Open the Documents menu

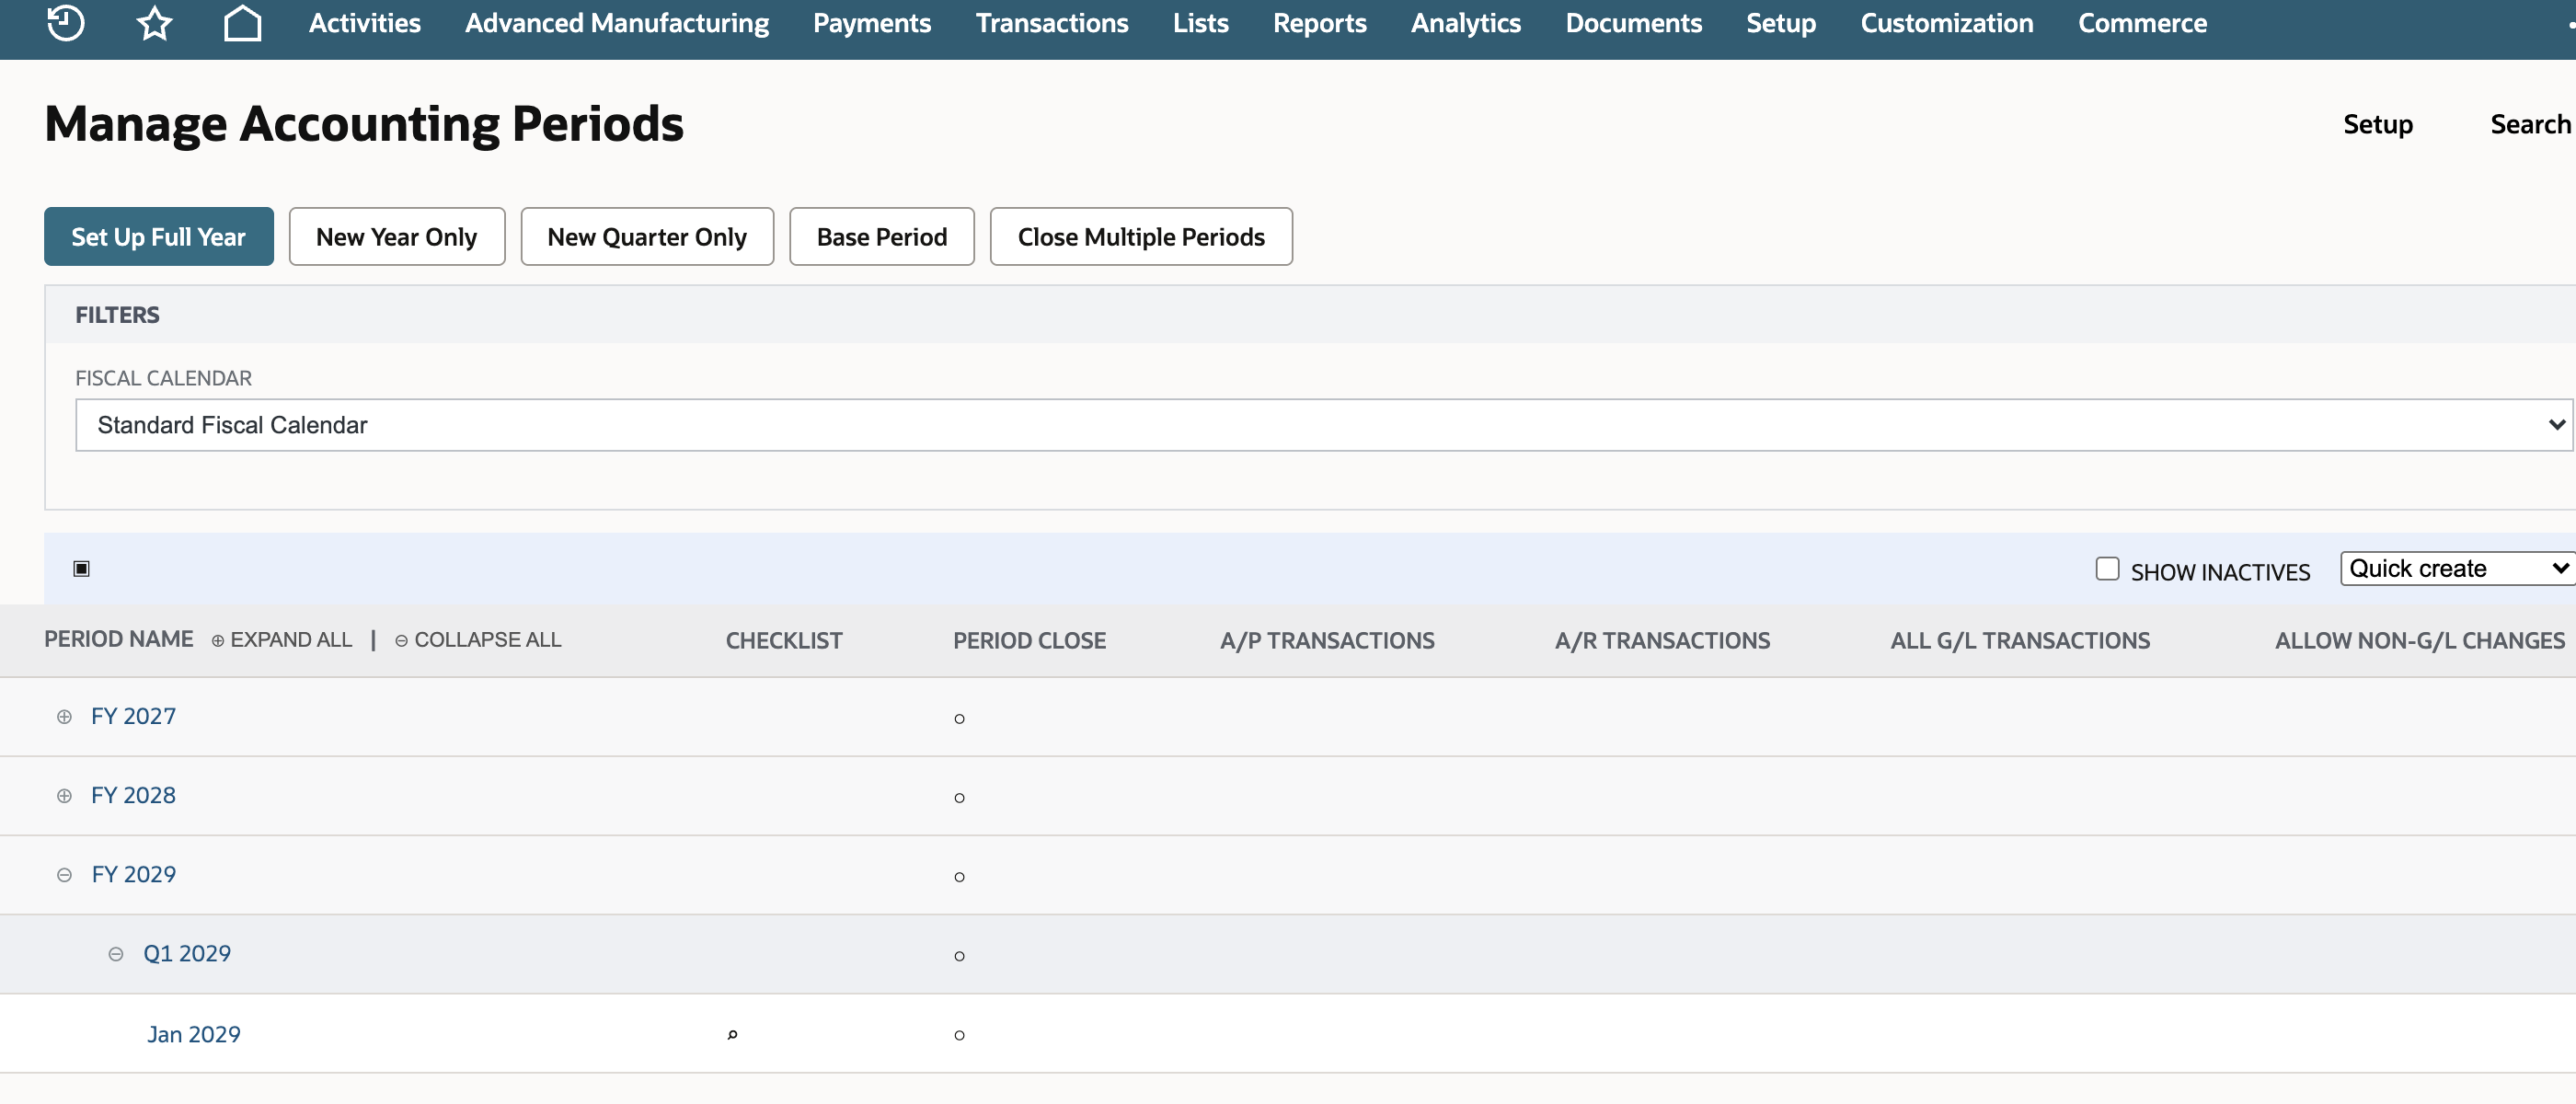tap(1633, 22)
